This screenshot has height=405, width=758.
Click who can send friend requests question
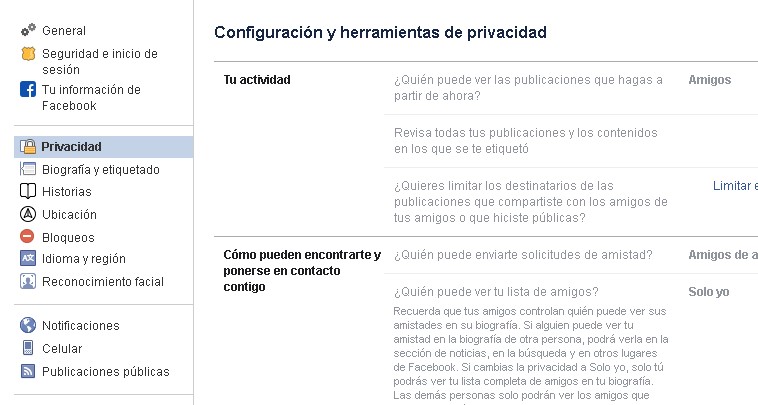[x=523, y=255]
